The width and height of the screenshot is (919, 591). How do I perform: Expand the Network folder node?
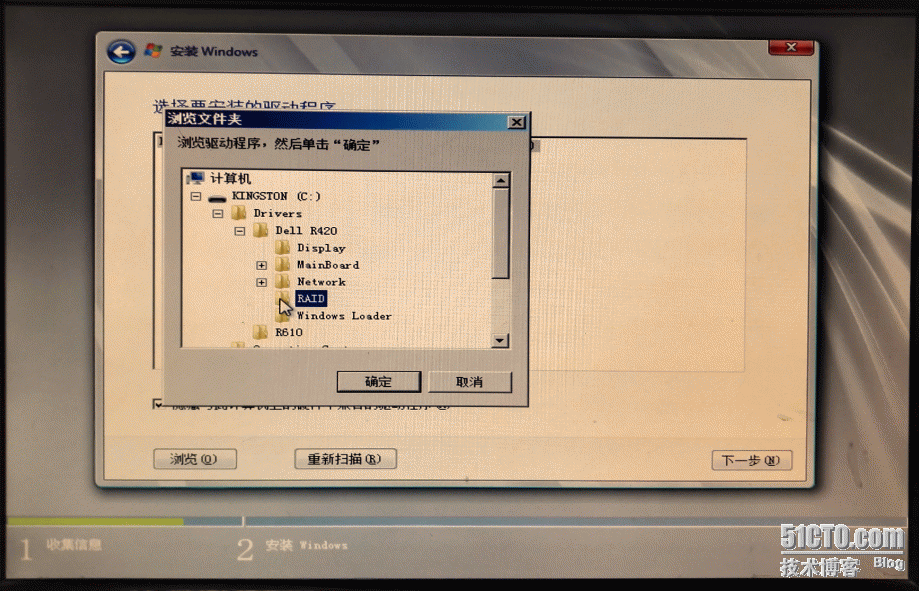point(261,282)
